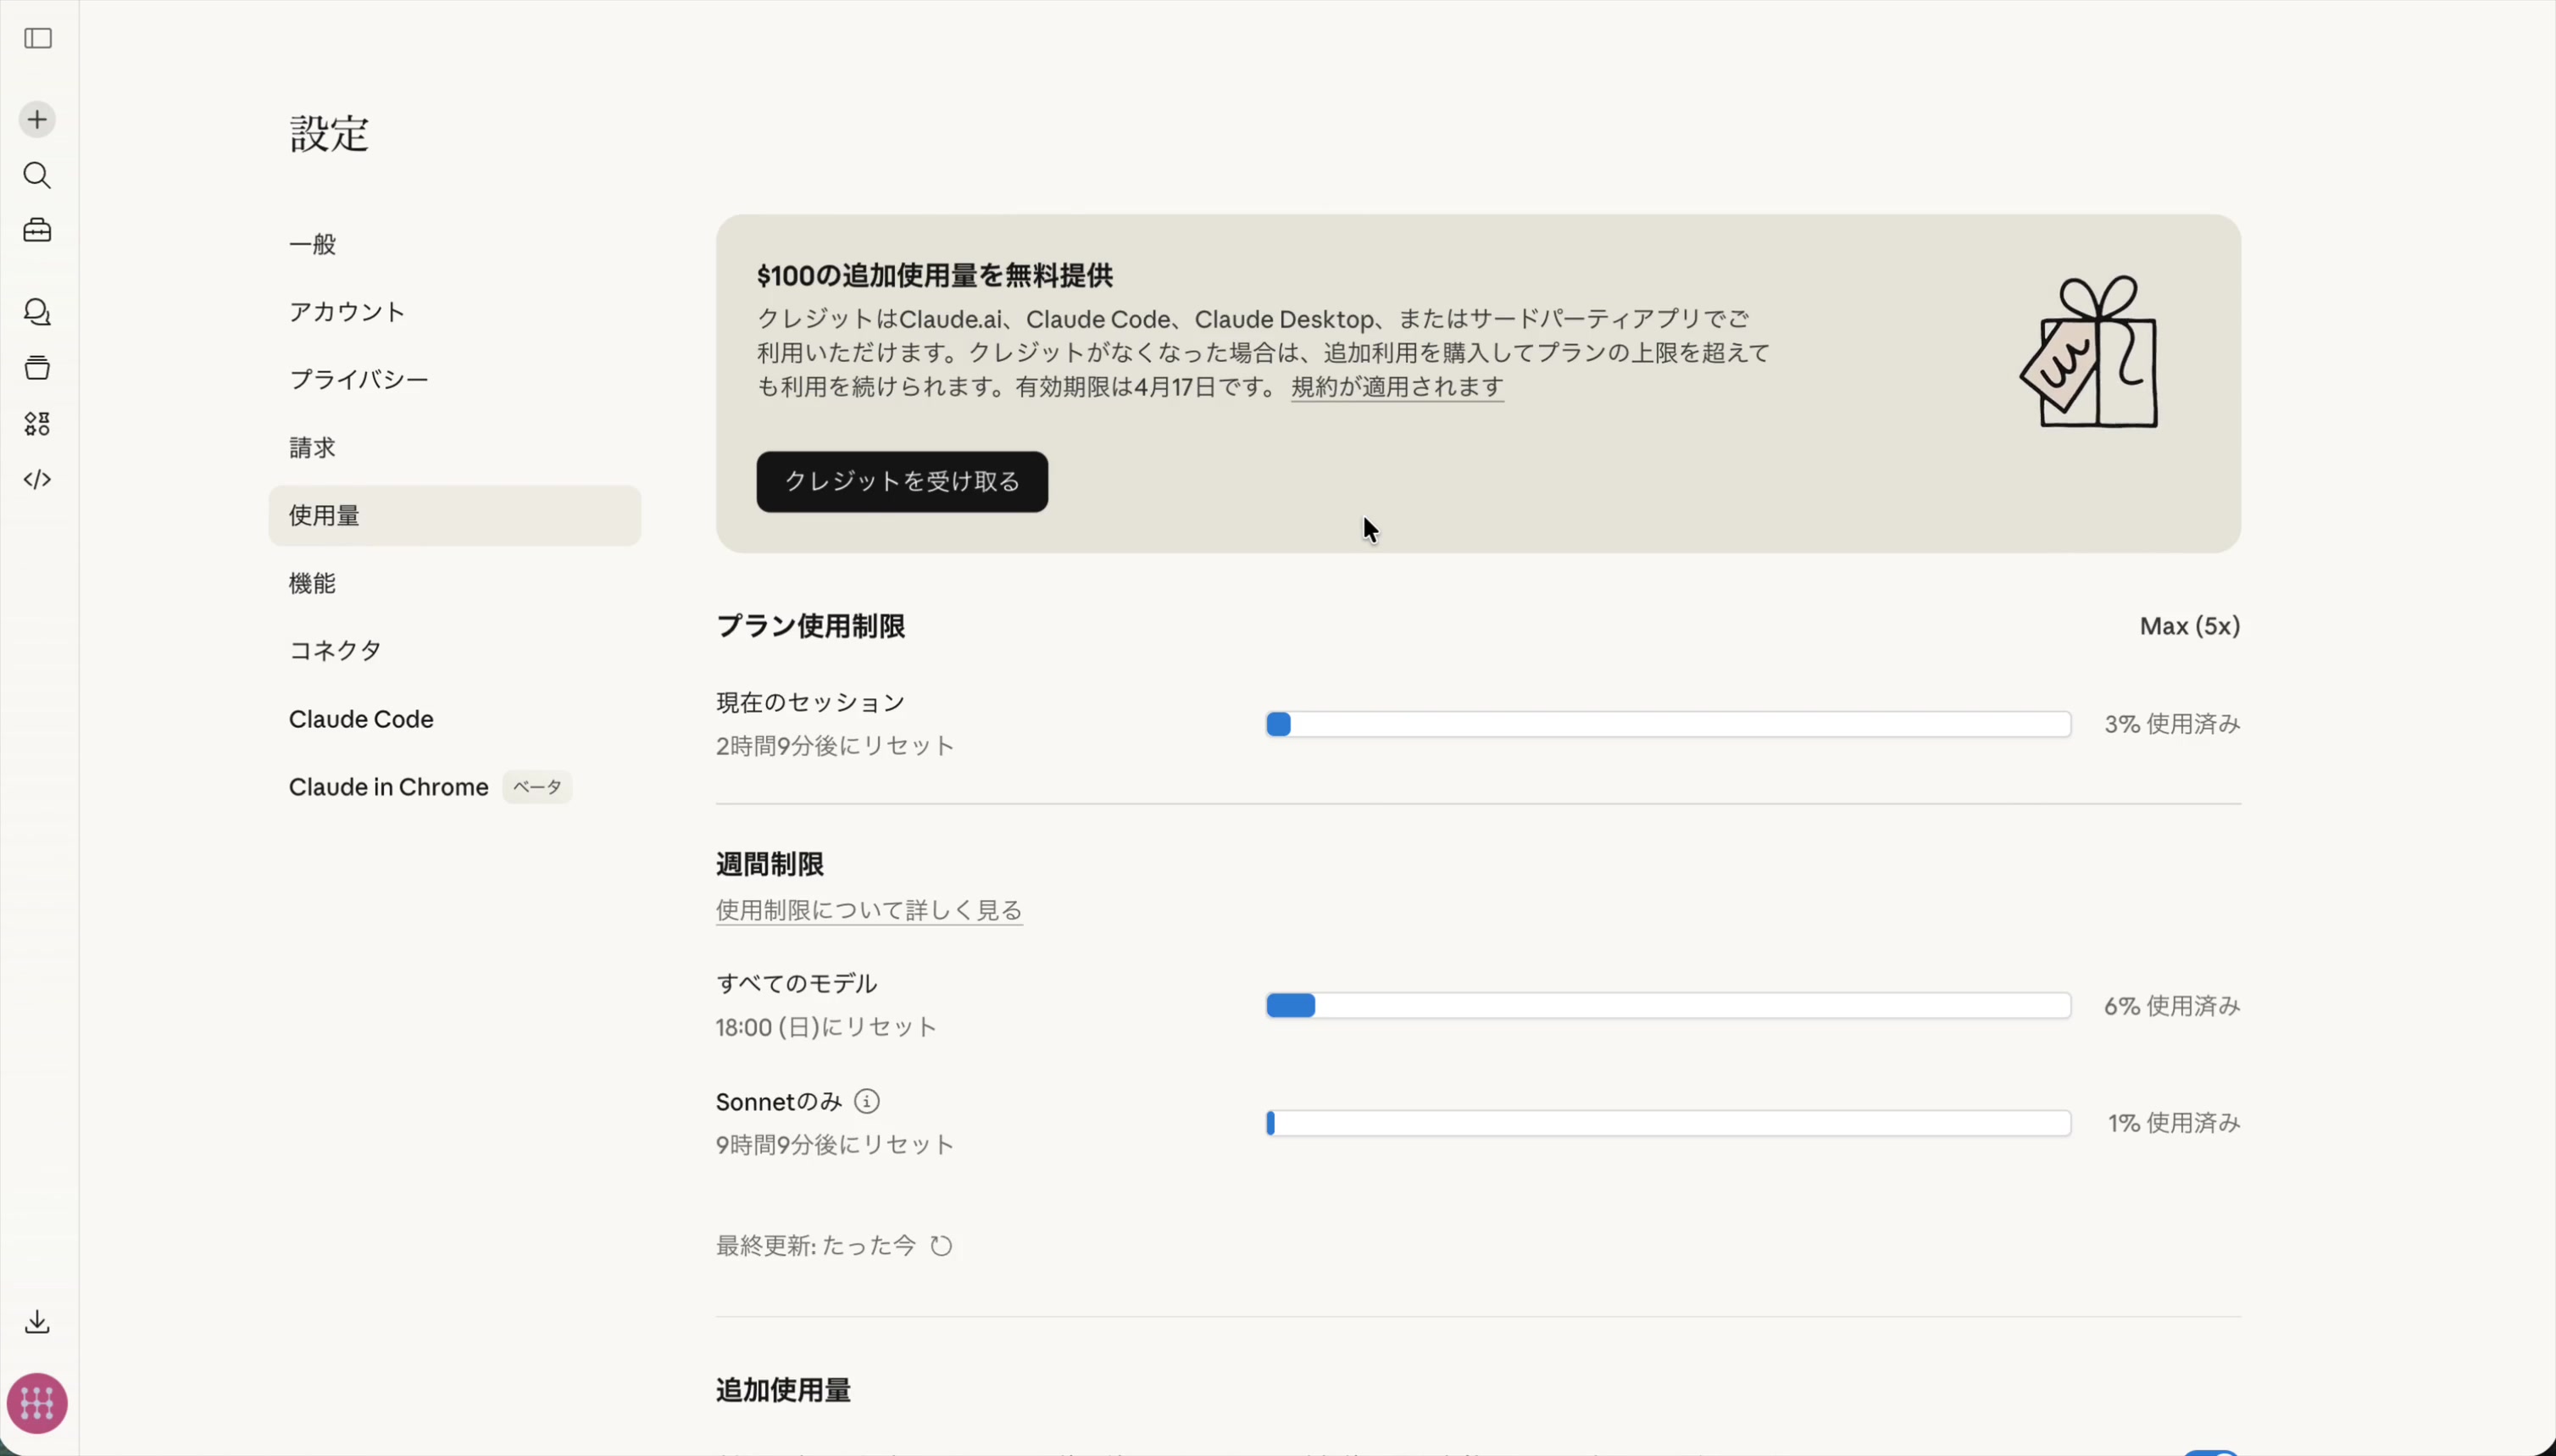The height and width of the screenshot is (1456, 2556).
Task: Switch to the アカウント settings section
Action: pos(345,311)
